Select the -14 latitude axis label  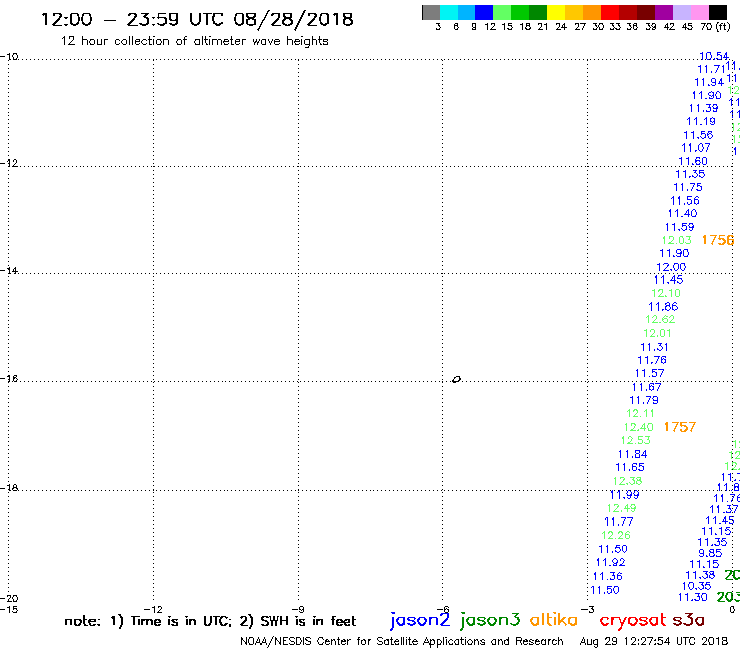pos(9,270)
